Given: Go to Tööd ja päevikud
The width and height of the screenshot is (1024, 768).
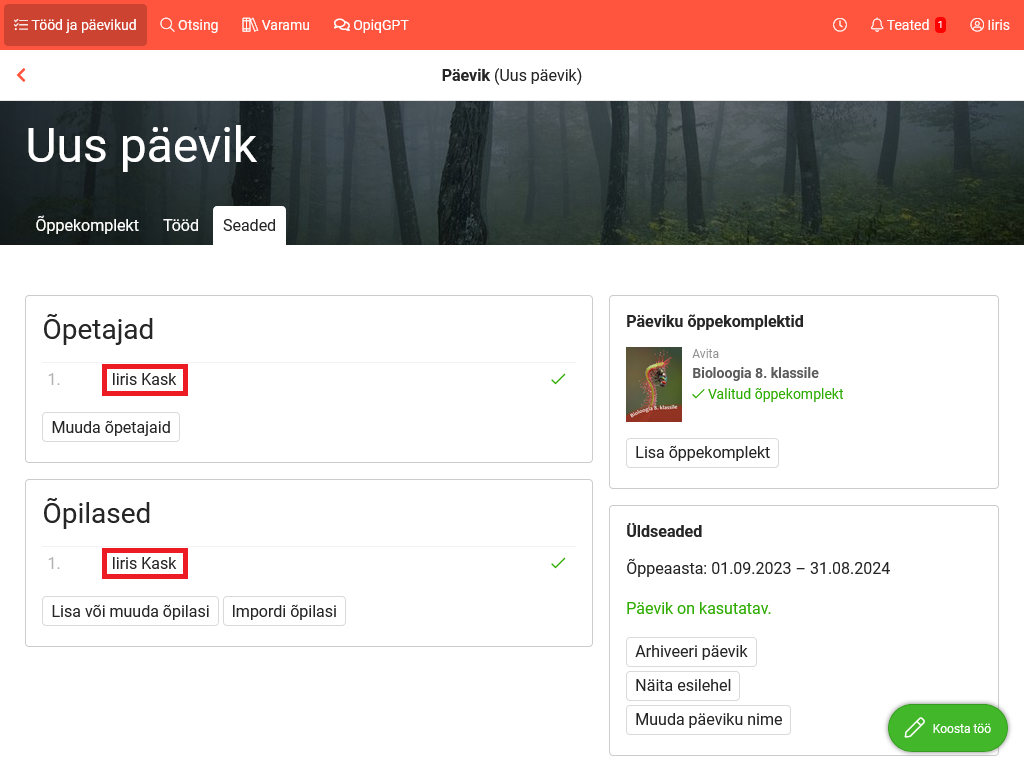Looking at the screenshot, I should point(75,25).
